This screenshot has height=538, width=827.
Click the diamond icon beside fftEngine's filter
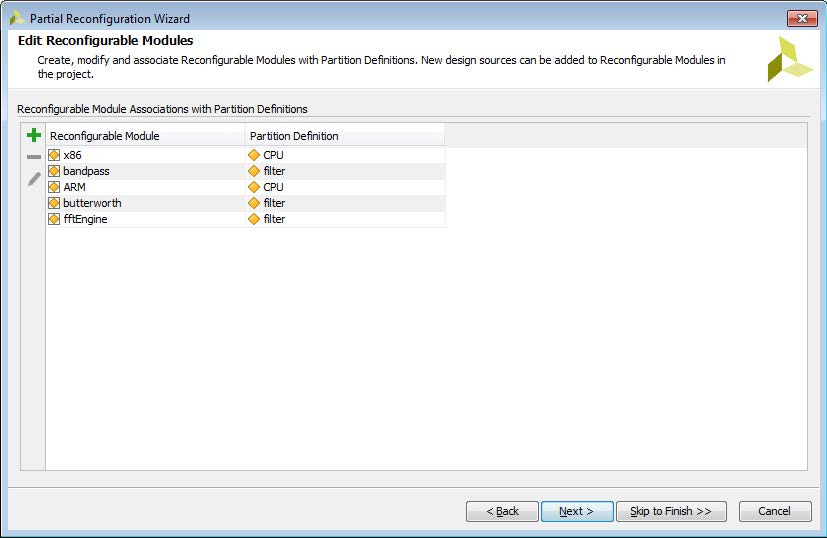coord(254,219)
